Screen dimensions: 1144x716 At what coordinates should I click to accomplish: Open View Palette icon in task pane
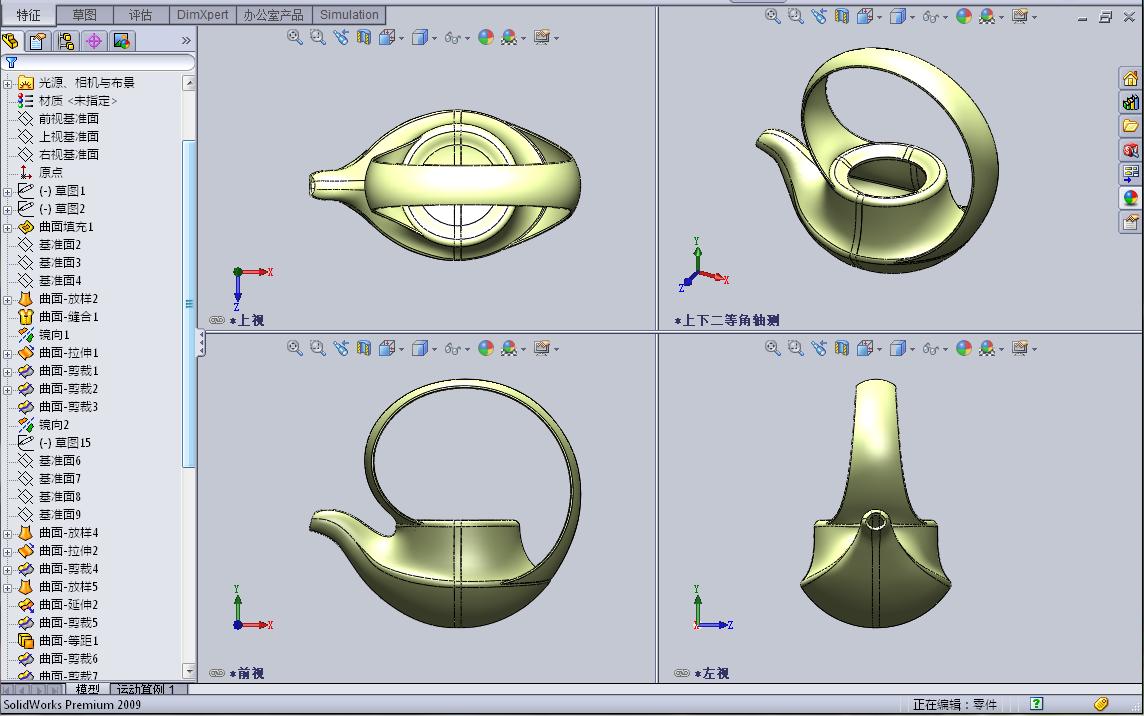coord(1130,174)
